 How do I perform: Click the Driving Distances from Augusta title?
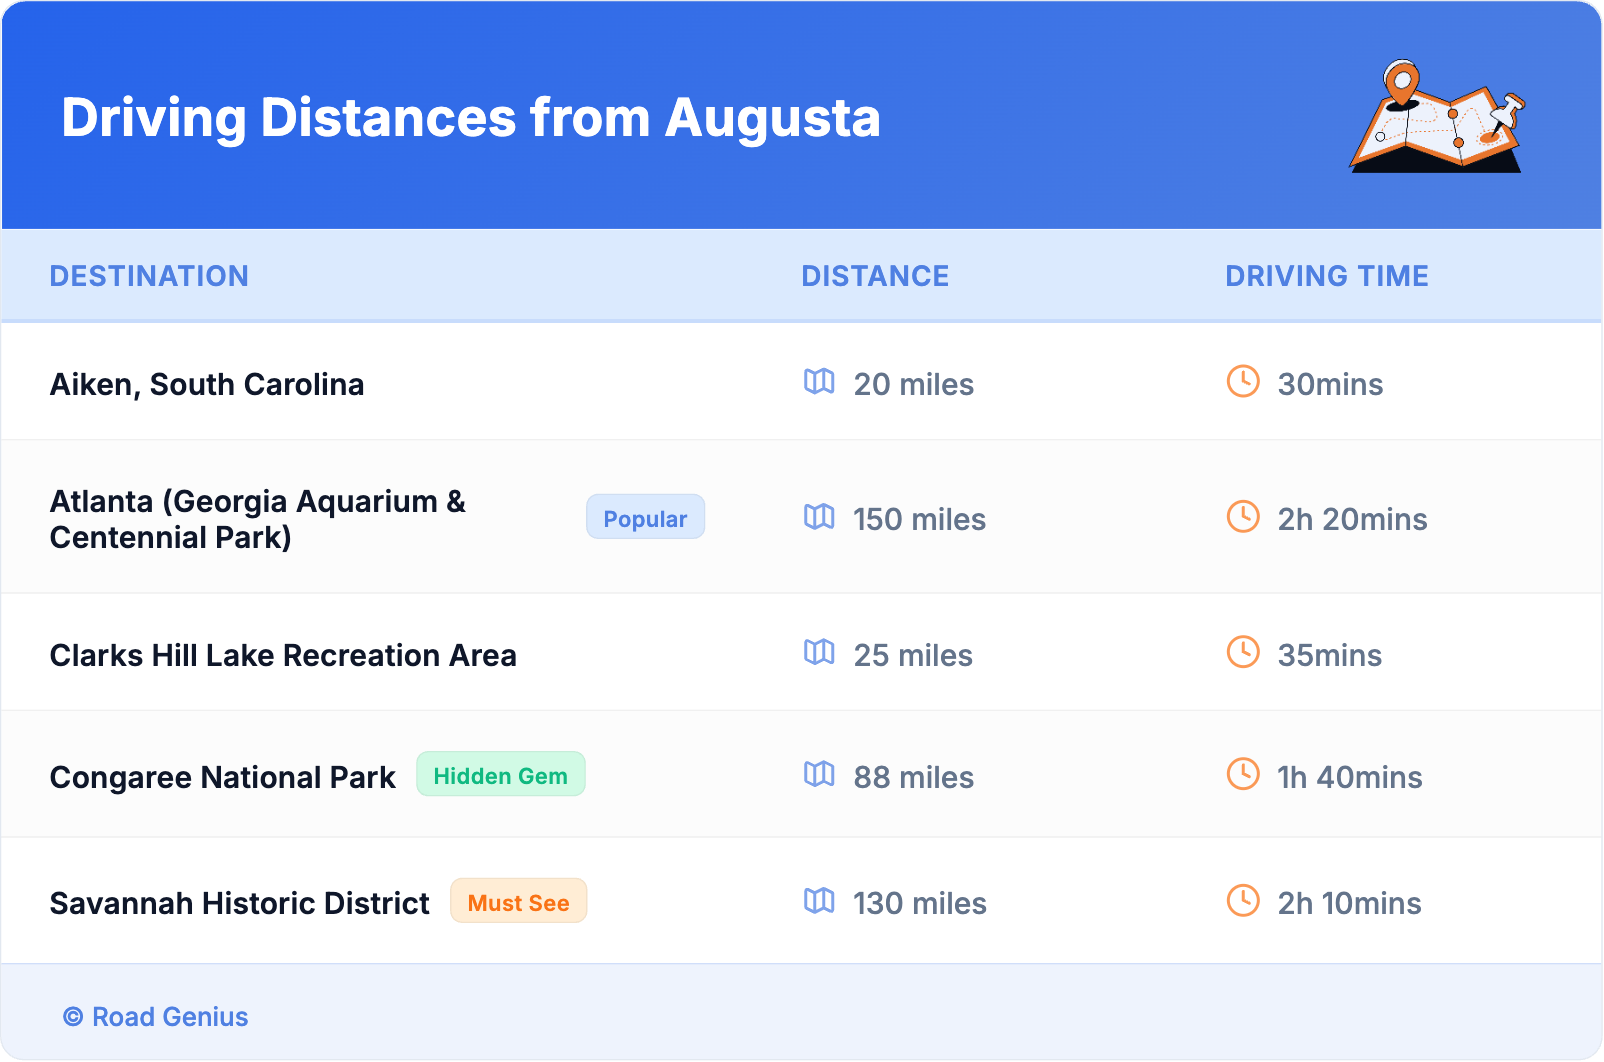(x=471, y=118)
